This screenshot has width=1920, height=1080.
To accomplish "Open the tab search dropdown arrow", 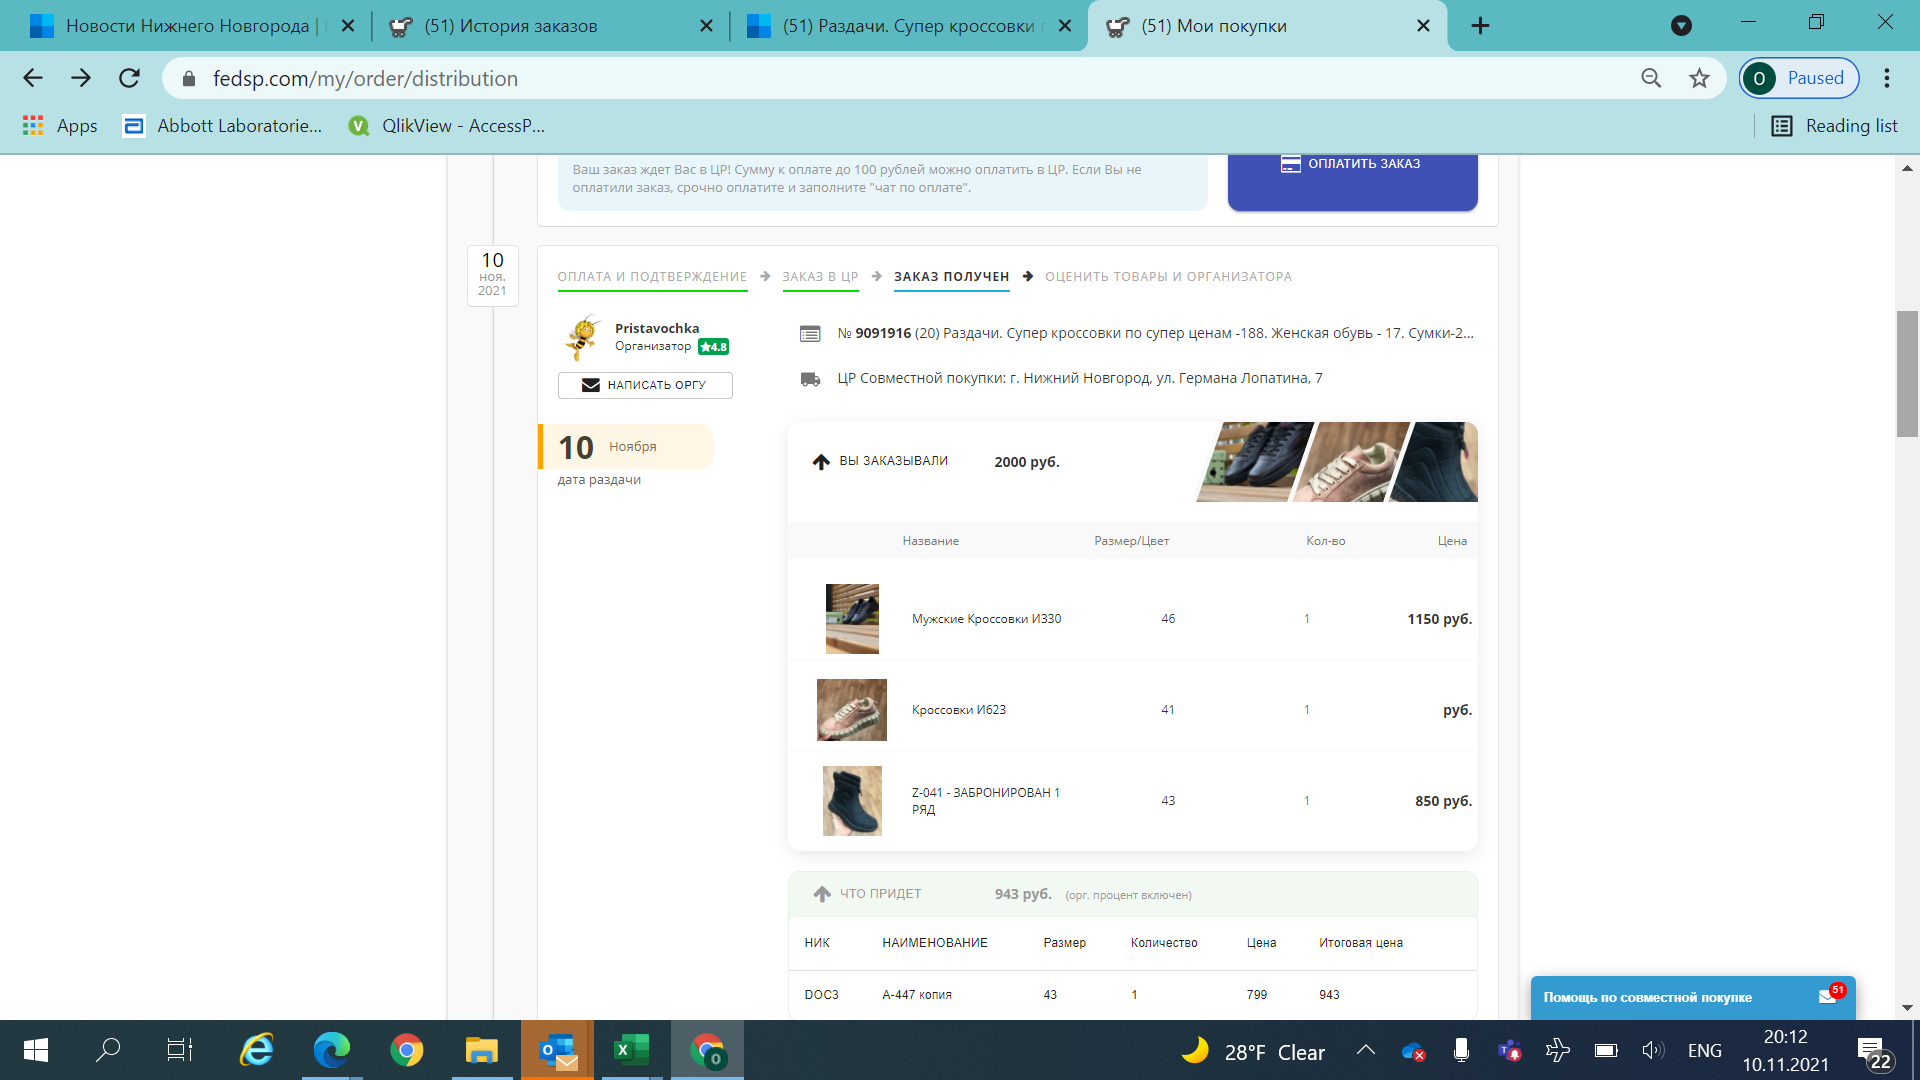I will tap(1681, 26).
